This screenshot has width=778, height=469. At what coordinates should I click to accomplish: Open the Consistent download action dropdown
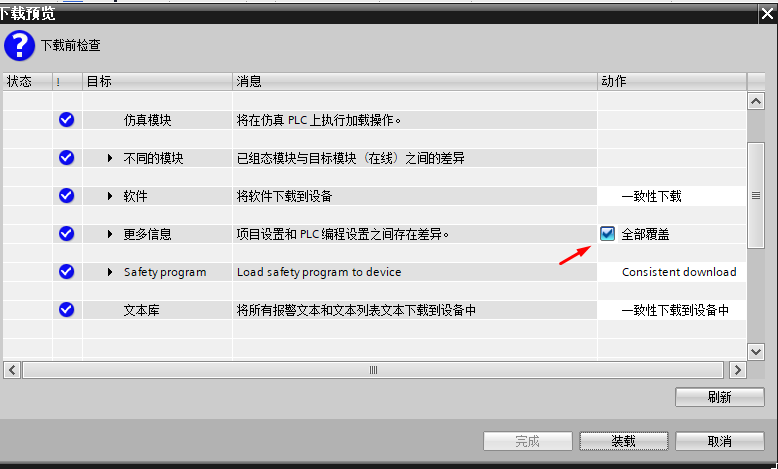point(671,272)
